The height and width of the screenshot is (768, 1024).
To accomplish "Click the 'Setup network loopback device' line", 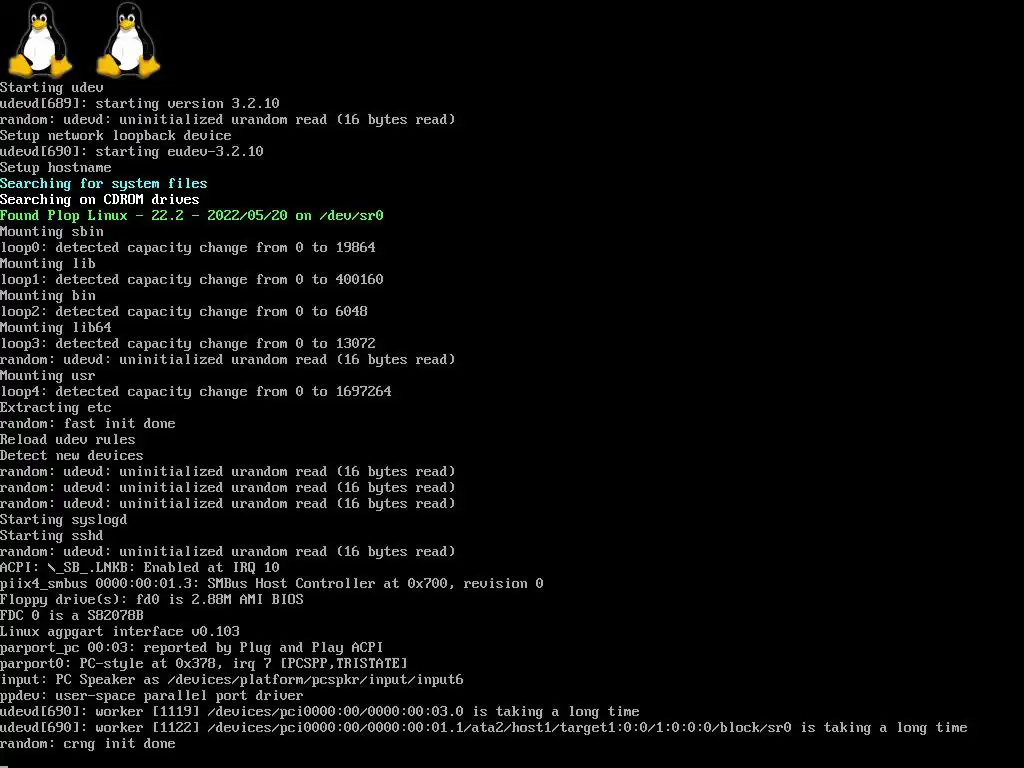I will click(116, 135).
